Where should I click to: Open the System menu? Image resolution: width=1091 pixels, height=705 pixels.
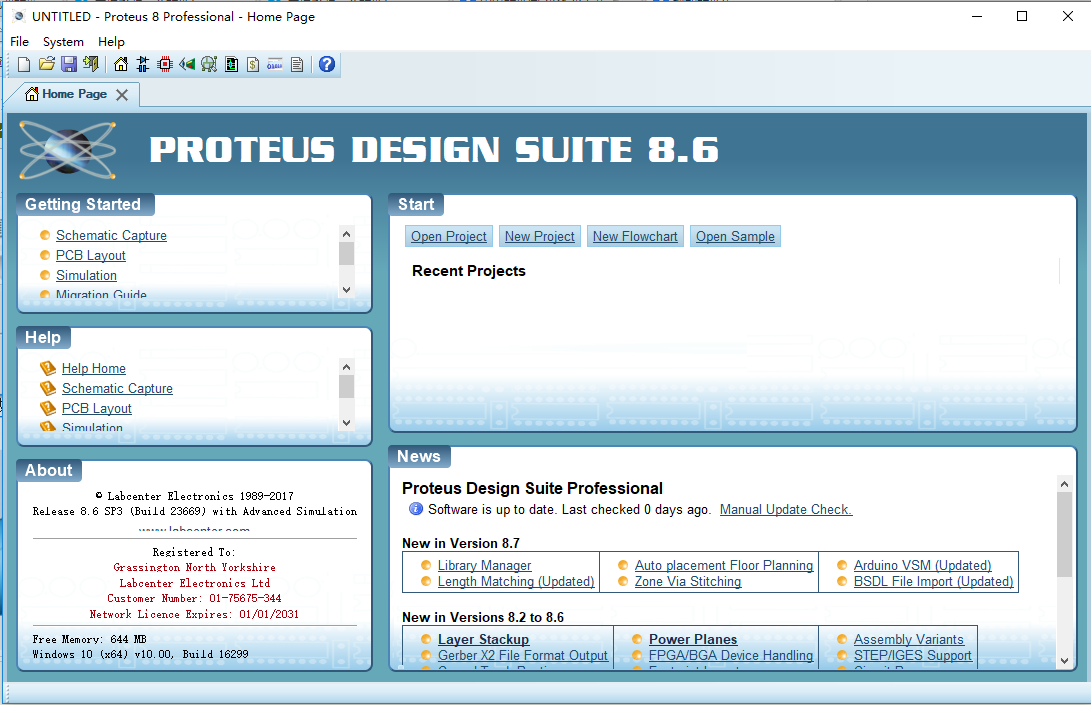point(63,42)
